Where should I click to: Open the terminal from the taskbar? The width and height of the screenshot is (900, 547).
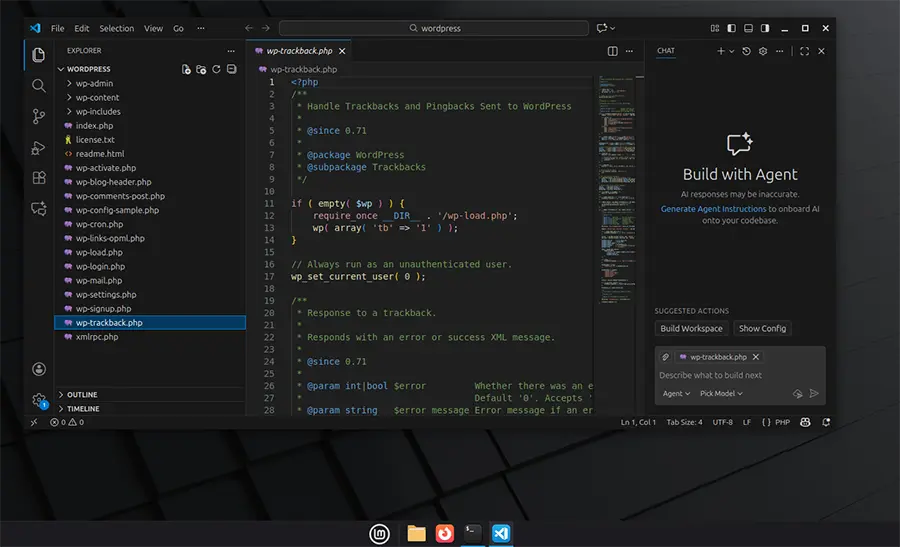(x=473, y=533)
